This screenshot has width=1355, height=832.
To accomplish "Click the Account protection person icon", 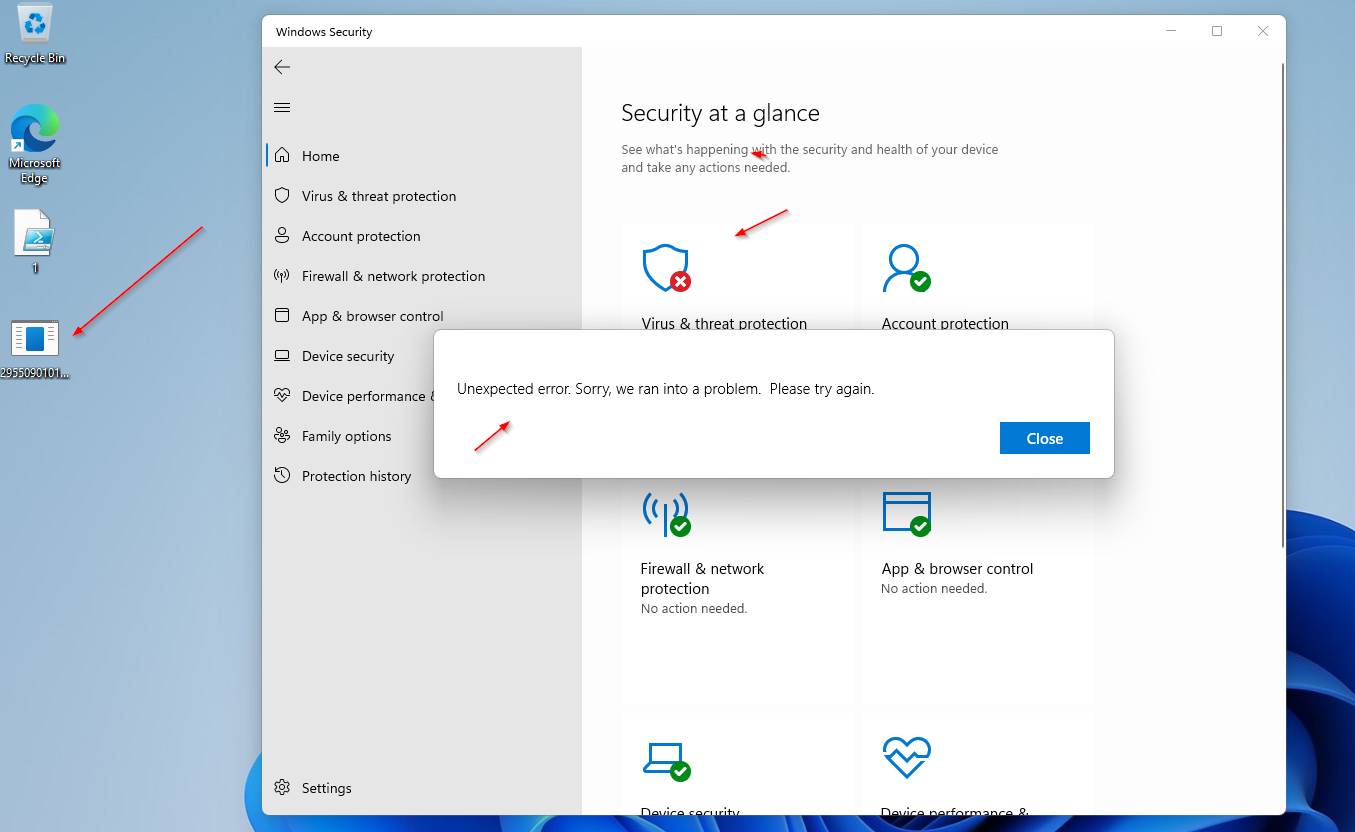I will click(x=906, y=268).
